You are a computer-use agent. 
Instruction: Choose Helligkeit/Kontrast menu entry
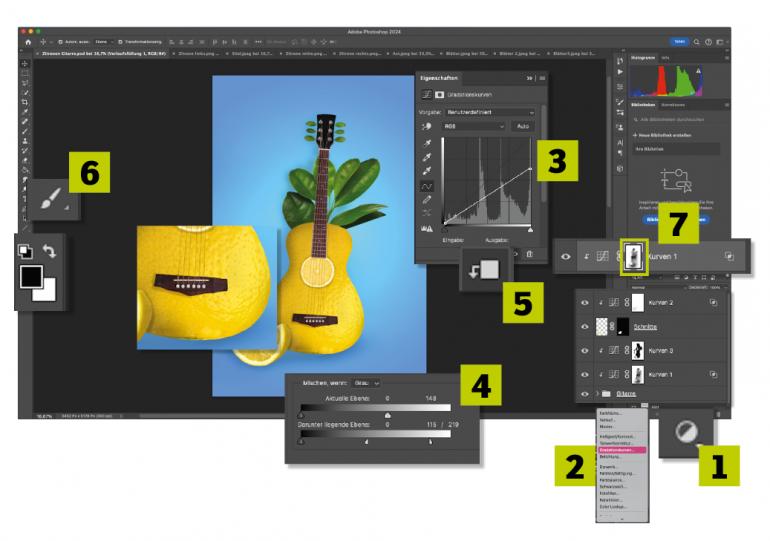(617, 436)
